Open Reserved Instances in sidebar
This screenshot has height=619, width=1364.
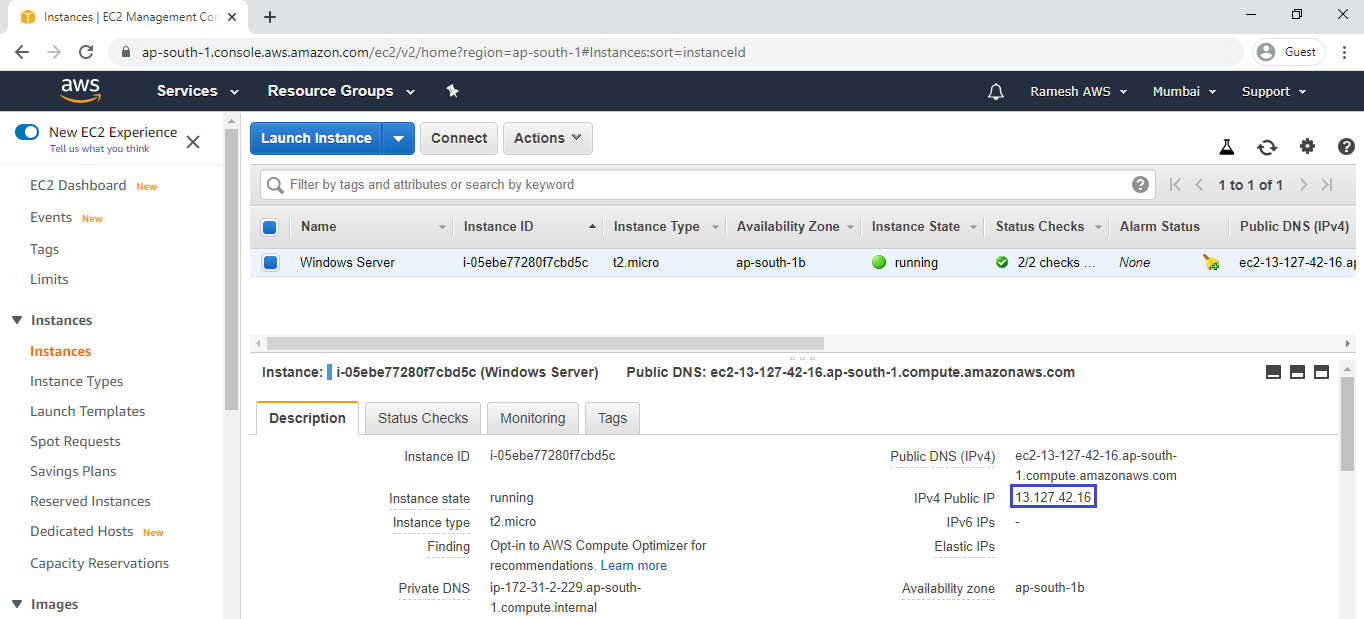pyautogui.click(x=90, y=501)
